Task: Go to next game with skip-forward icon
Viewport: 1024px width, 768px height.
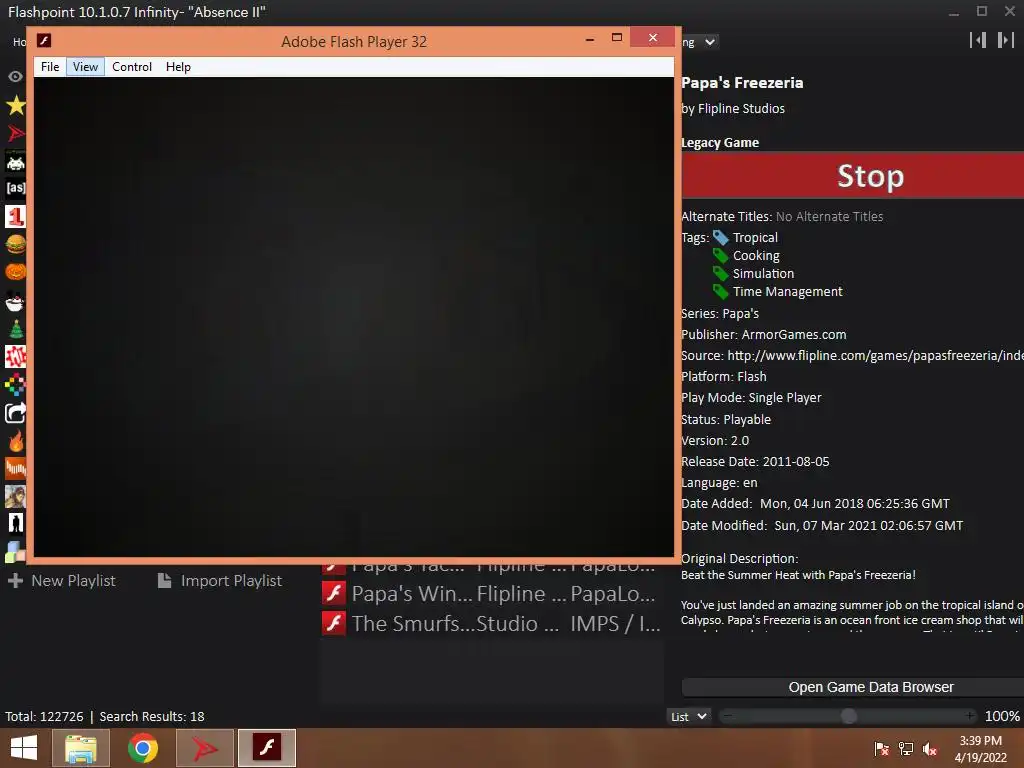Action: [x=1006, y=40]
